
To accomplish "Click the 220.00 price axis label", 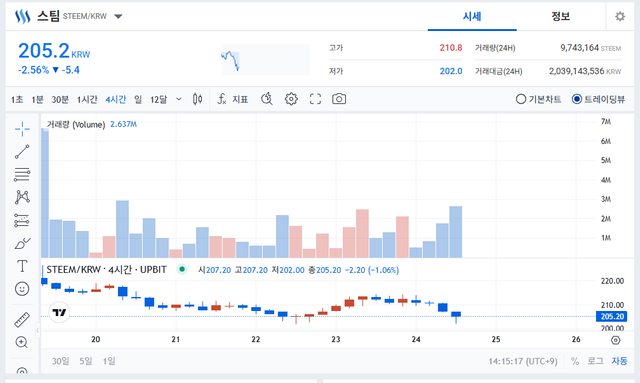I will [612, 281].
